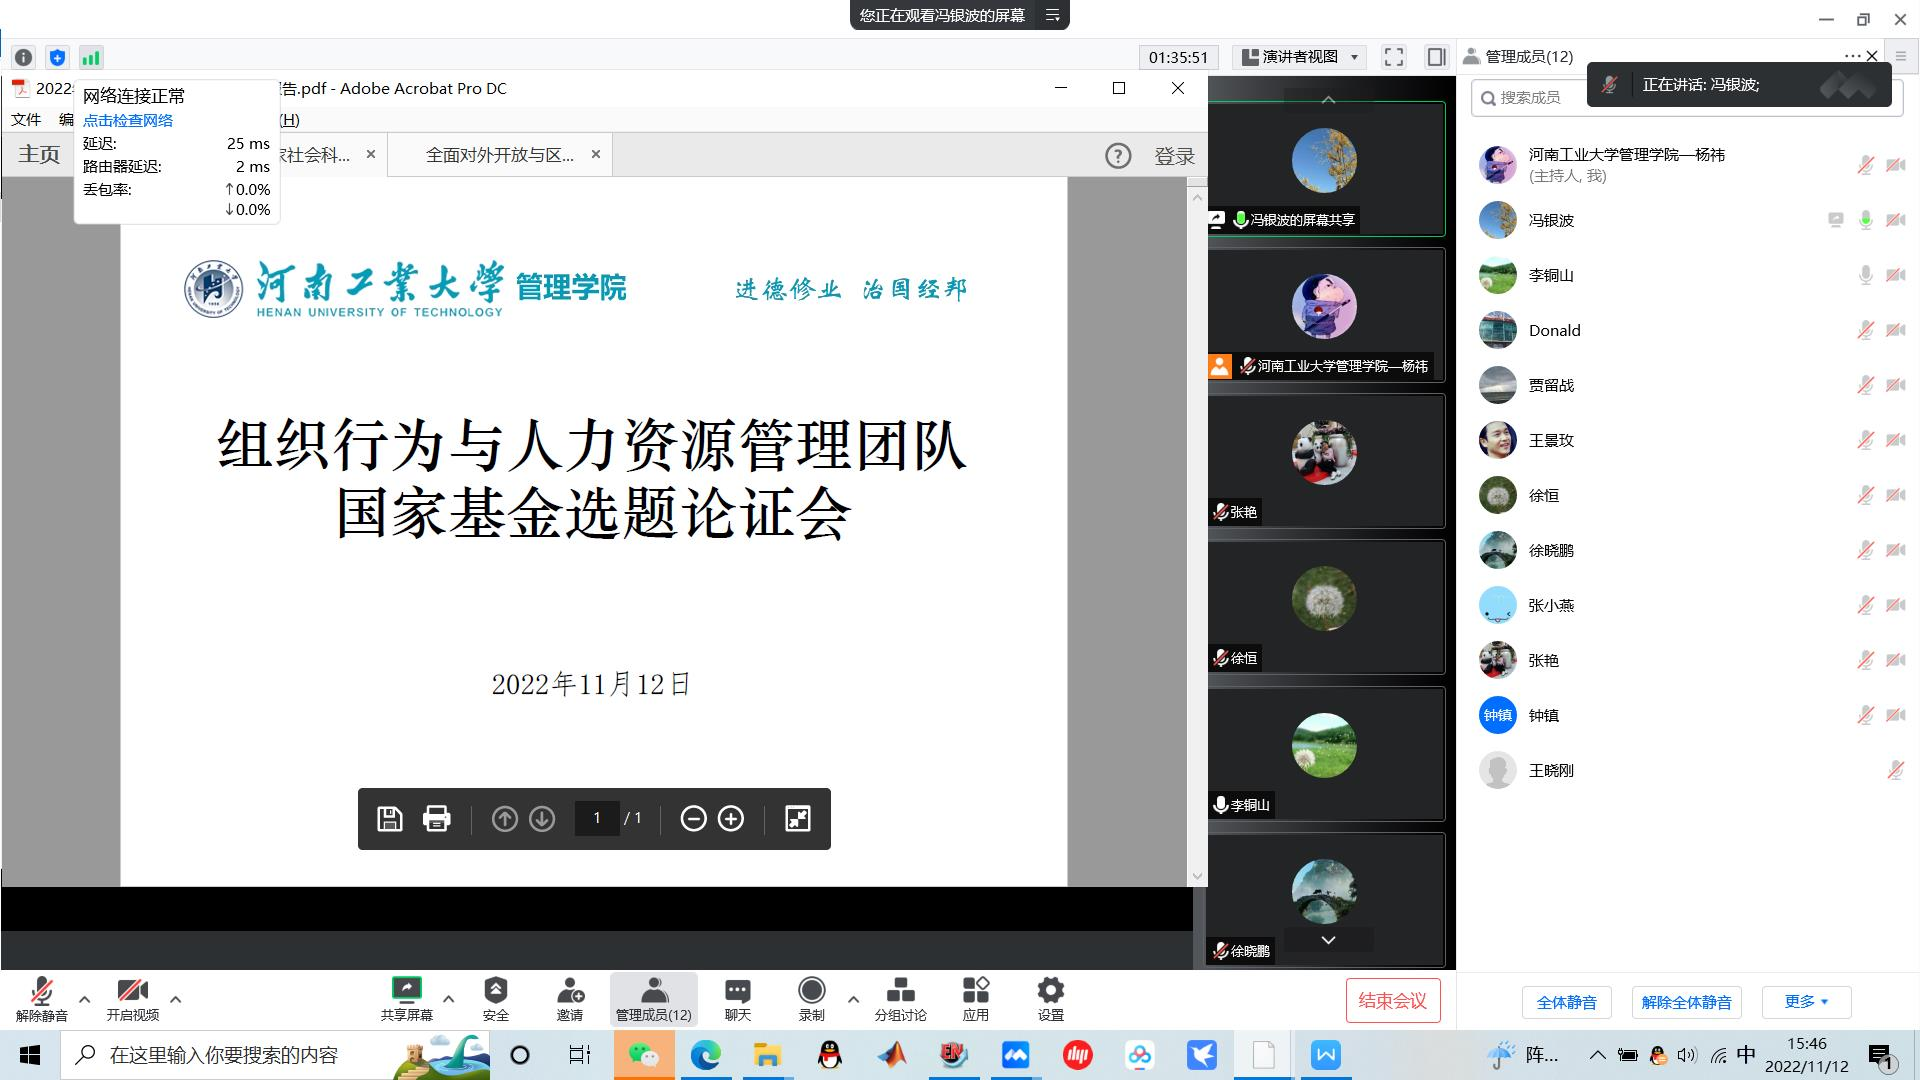Click the End Meeting button
Image resolution: width=1920 pixels, height=1080 pixels.
pyautogui.click(x=1392, y=1001)
